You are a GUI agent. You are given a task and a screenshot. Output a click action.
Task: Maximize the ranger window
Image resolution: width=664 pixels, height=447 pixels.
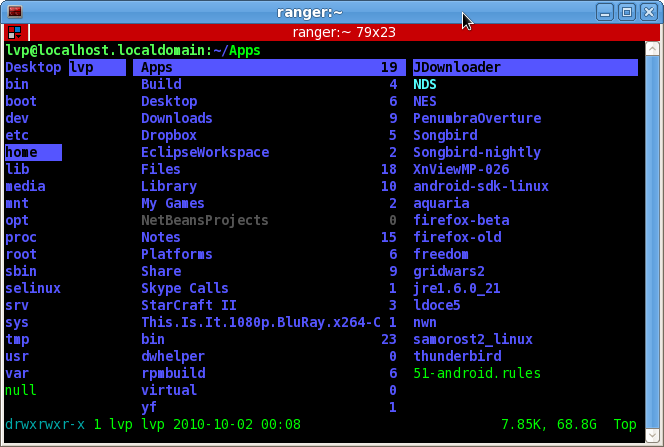[626, 12]
